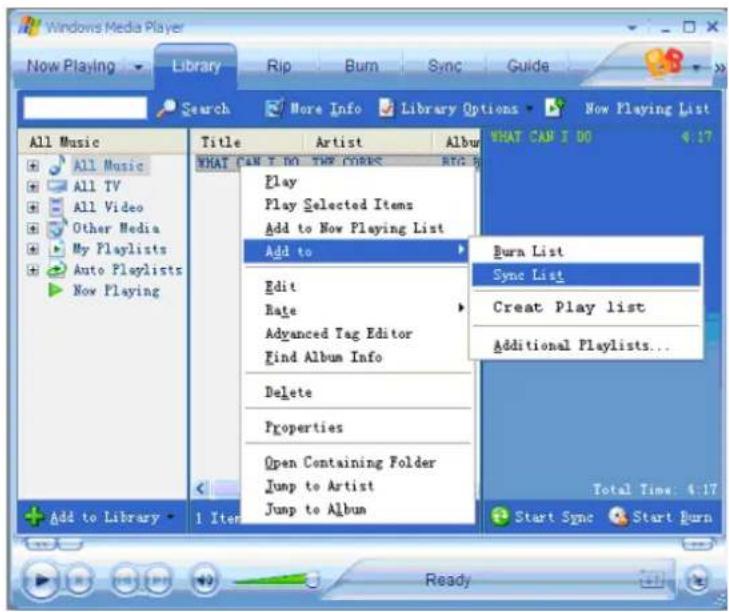Select the All TV monitor icon
The height and width of the screenshot is (612, 729).
[57, 186]
